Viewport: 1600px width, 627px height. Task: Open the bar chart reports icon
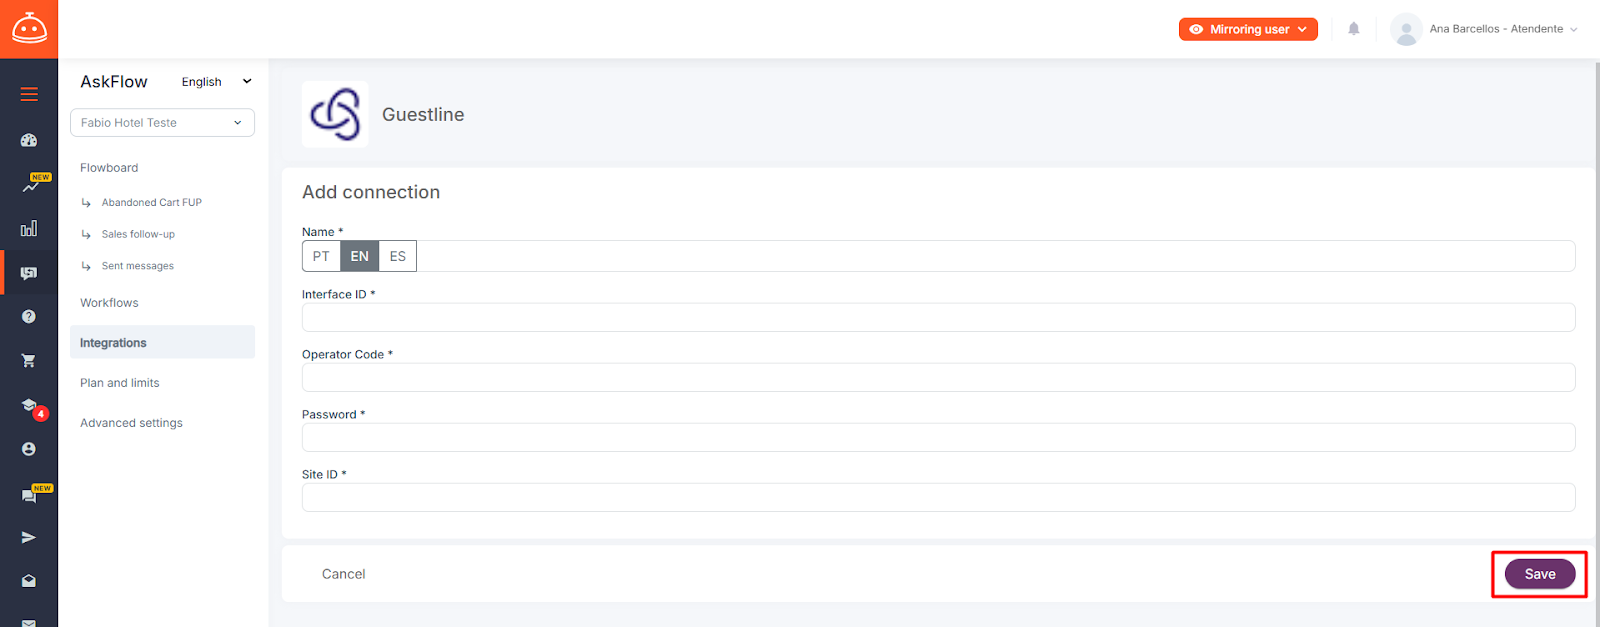pos(29,228)
